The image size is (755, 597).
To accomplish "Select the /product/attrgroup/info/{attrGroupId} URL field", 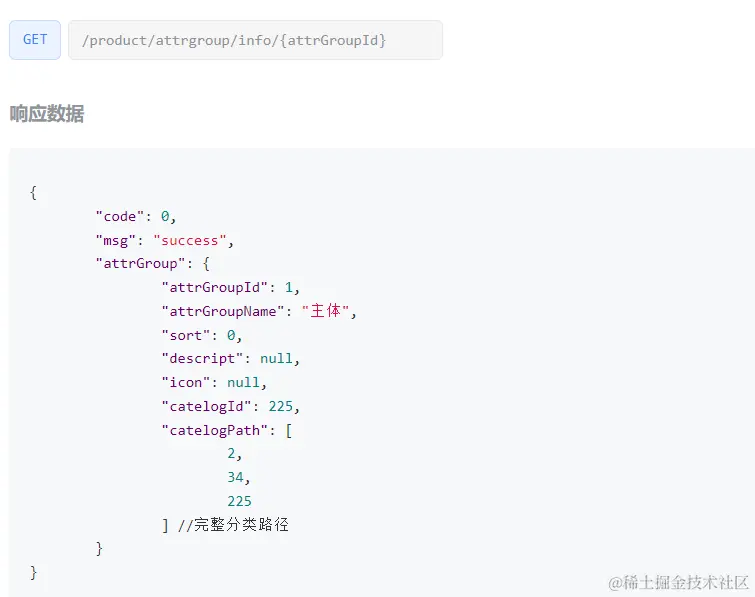I will (255, 40).
